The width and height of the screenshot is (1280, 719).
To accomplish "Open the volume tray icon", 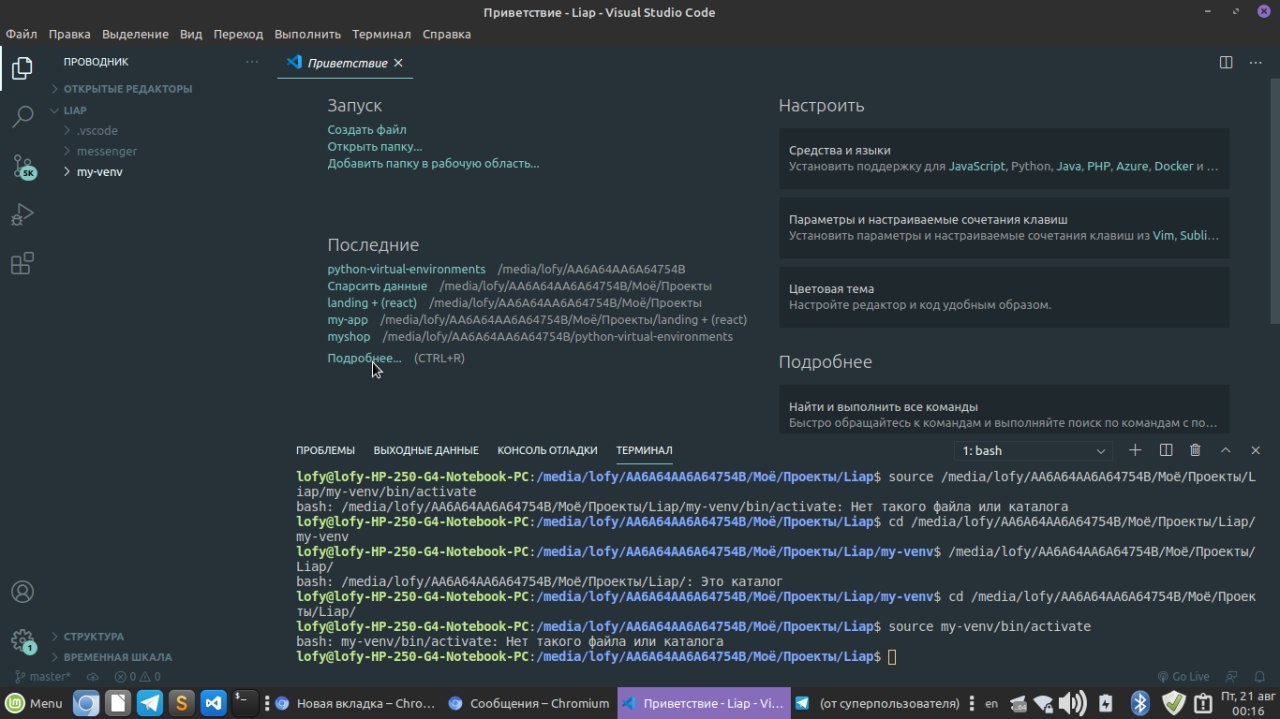I will click(1072, 703).
